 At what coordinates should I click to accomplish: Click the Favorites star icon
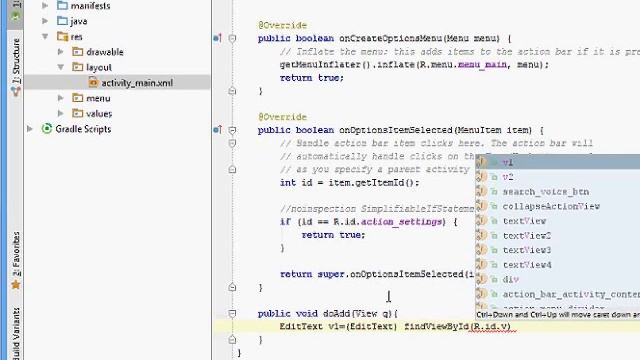click(x=16, y=284)
